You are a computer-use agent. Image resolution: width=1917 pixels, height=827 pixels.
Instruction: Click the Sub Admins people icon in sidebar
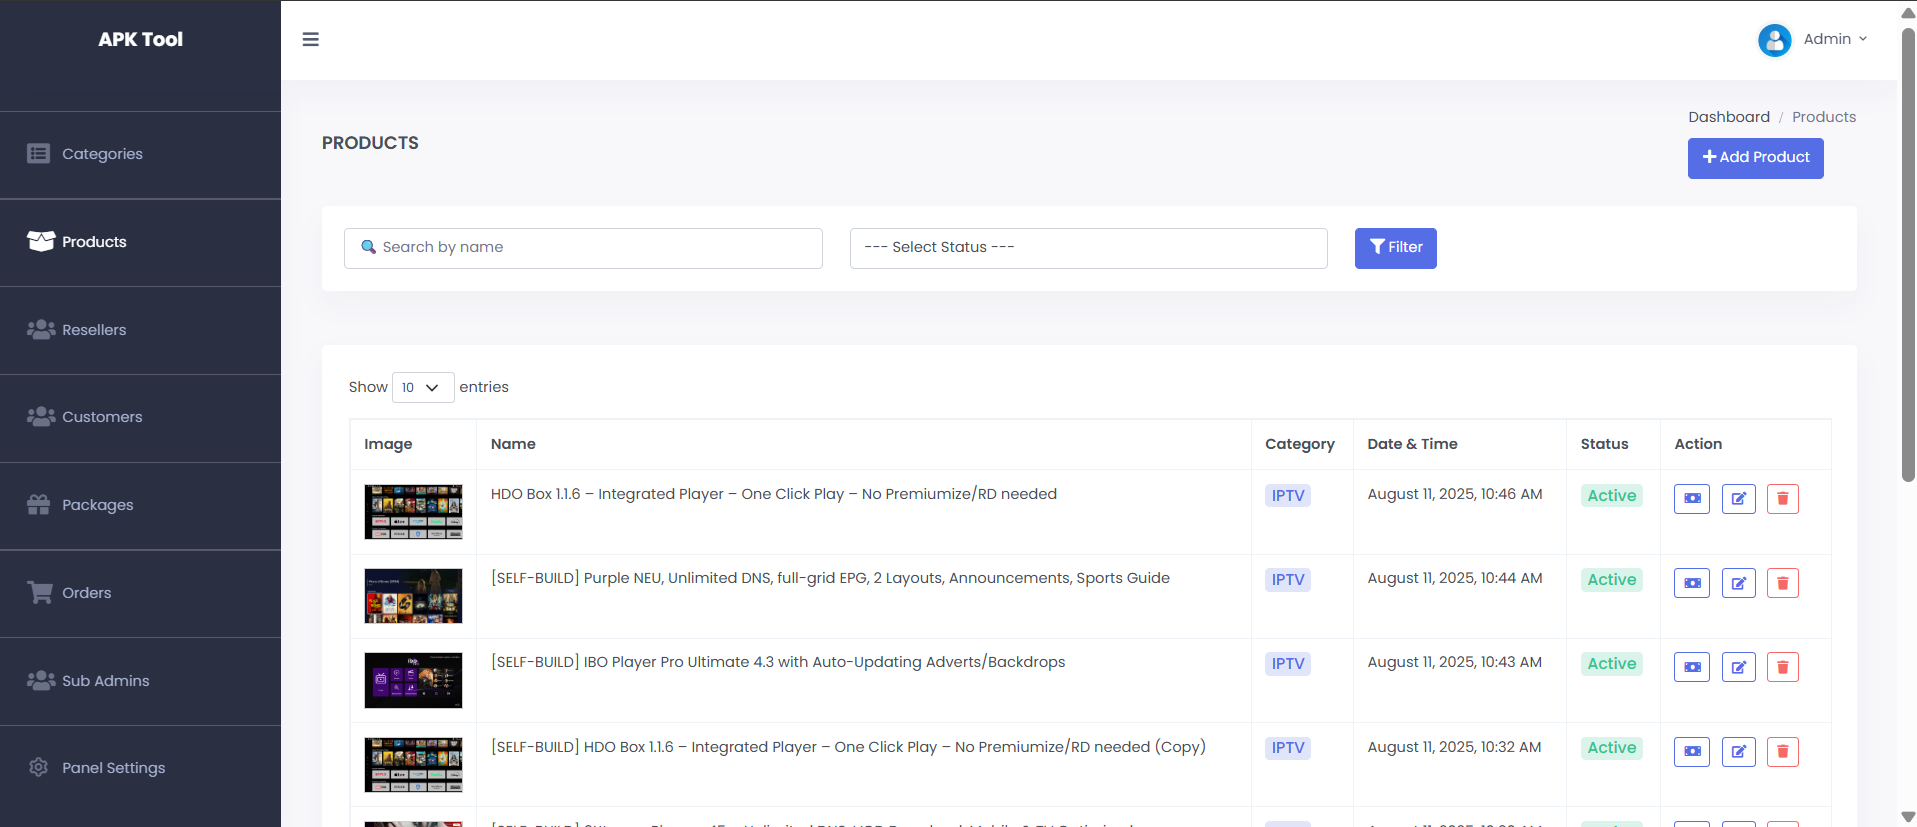[41, 680]
